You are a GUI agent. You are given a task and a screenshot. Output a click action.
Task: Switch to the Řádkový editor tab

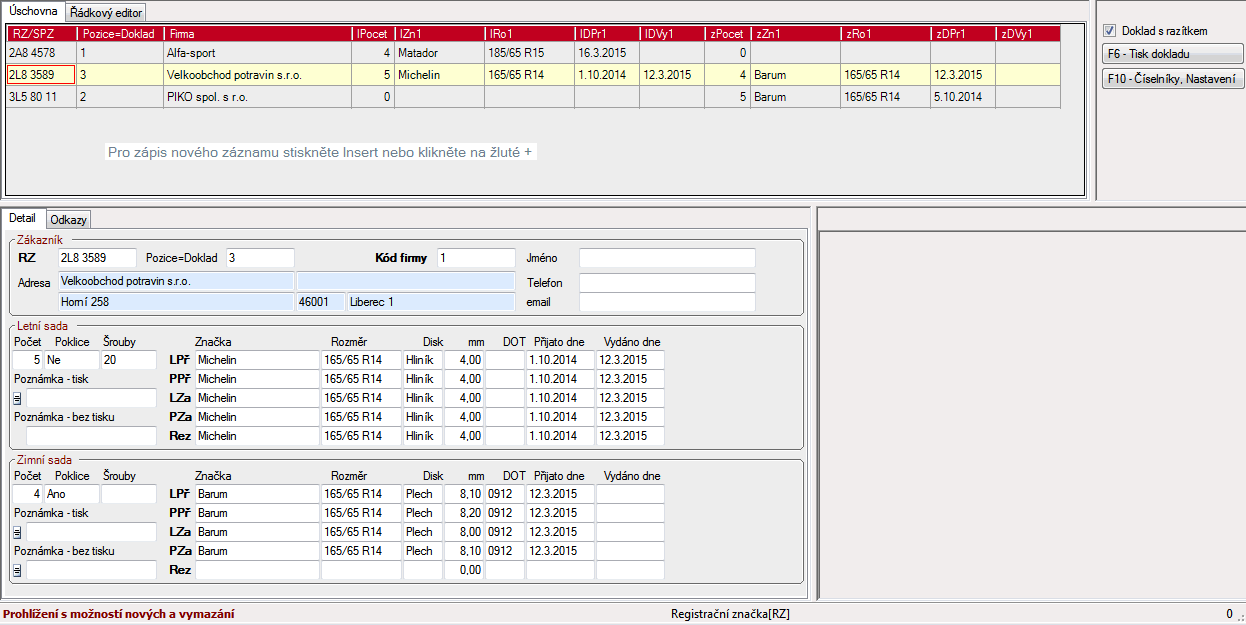107,13
